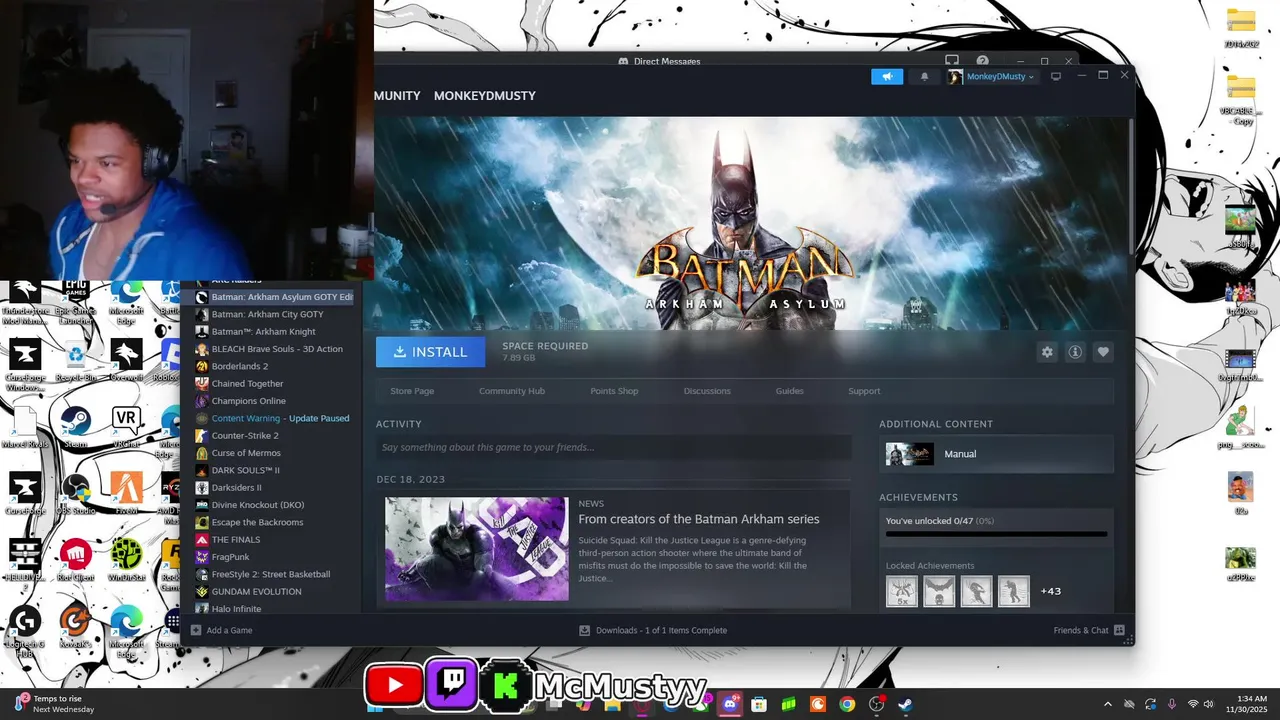Screen dimensions: 1280x720
Task: Click the Steam page vertical scrollbar
Action: pyautogui.click(x=1131, y=185)
